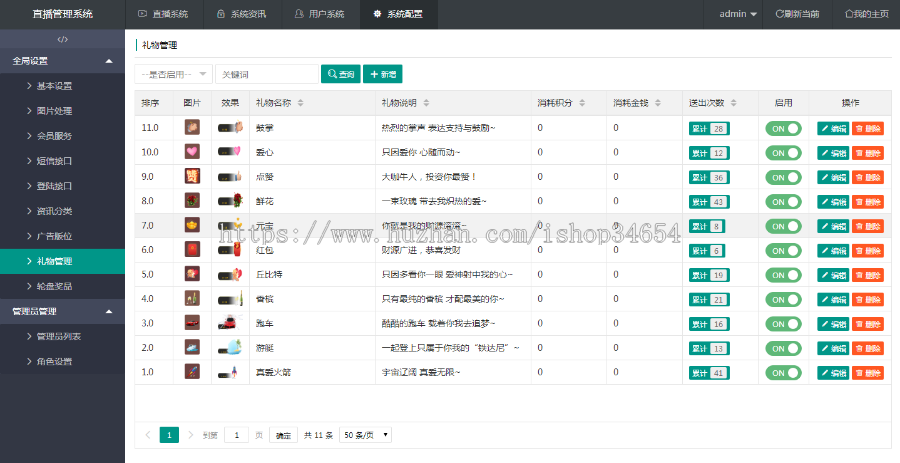Select page 1 in pagination
This screenshot has width=900, height=463.
tap(169, 435)
